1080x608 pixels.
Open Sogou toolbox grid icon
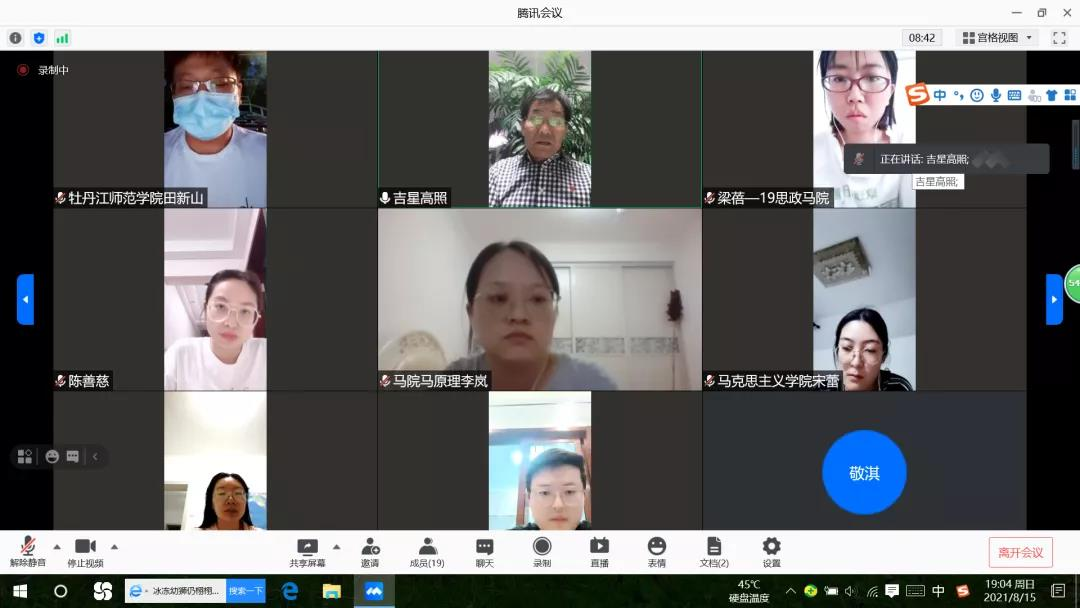(1070, 96)
